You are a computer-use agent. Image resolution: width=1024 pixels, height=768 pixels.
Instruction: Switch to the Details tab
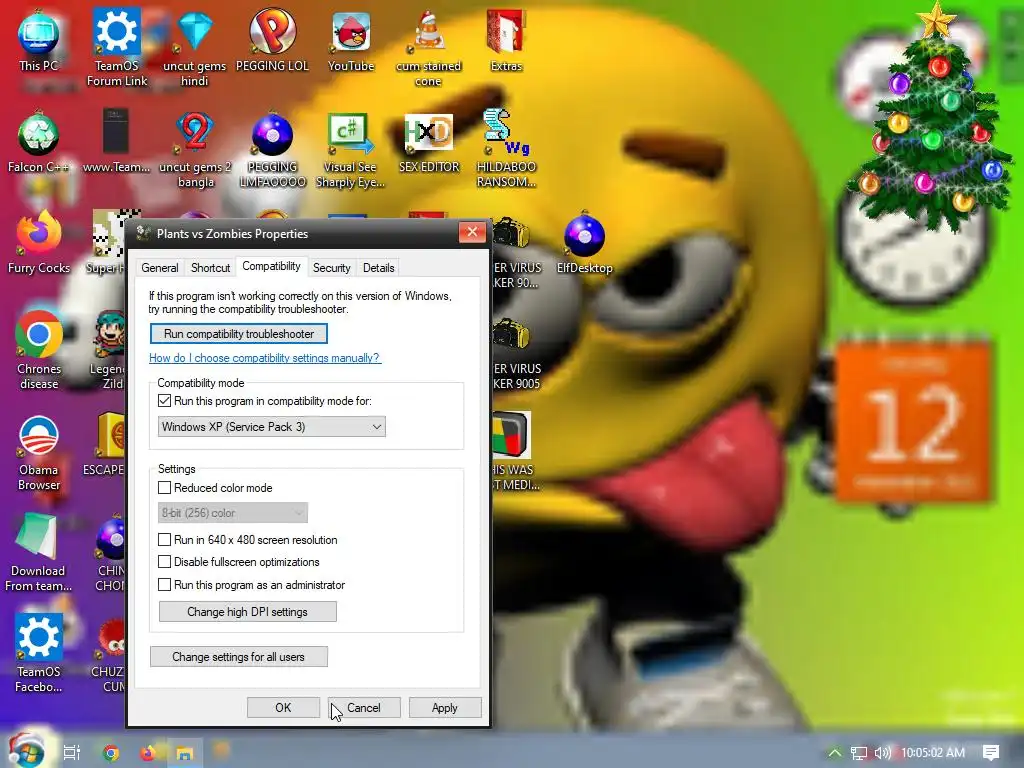pos(379,268)
